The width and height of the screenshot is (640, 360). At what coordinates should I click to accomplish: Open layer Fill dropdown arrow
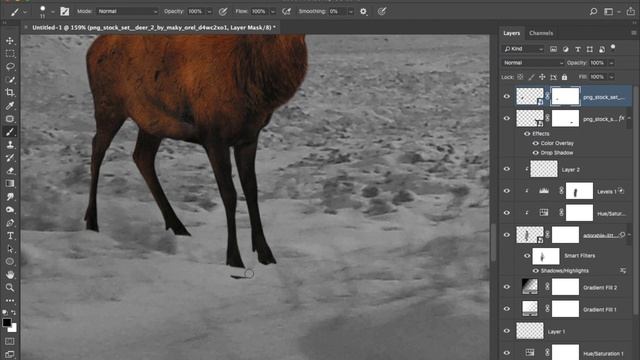point(611,77)
